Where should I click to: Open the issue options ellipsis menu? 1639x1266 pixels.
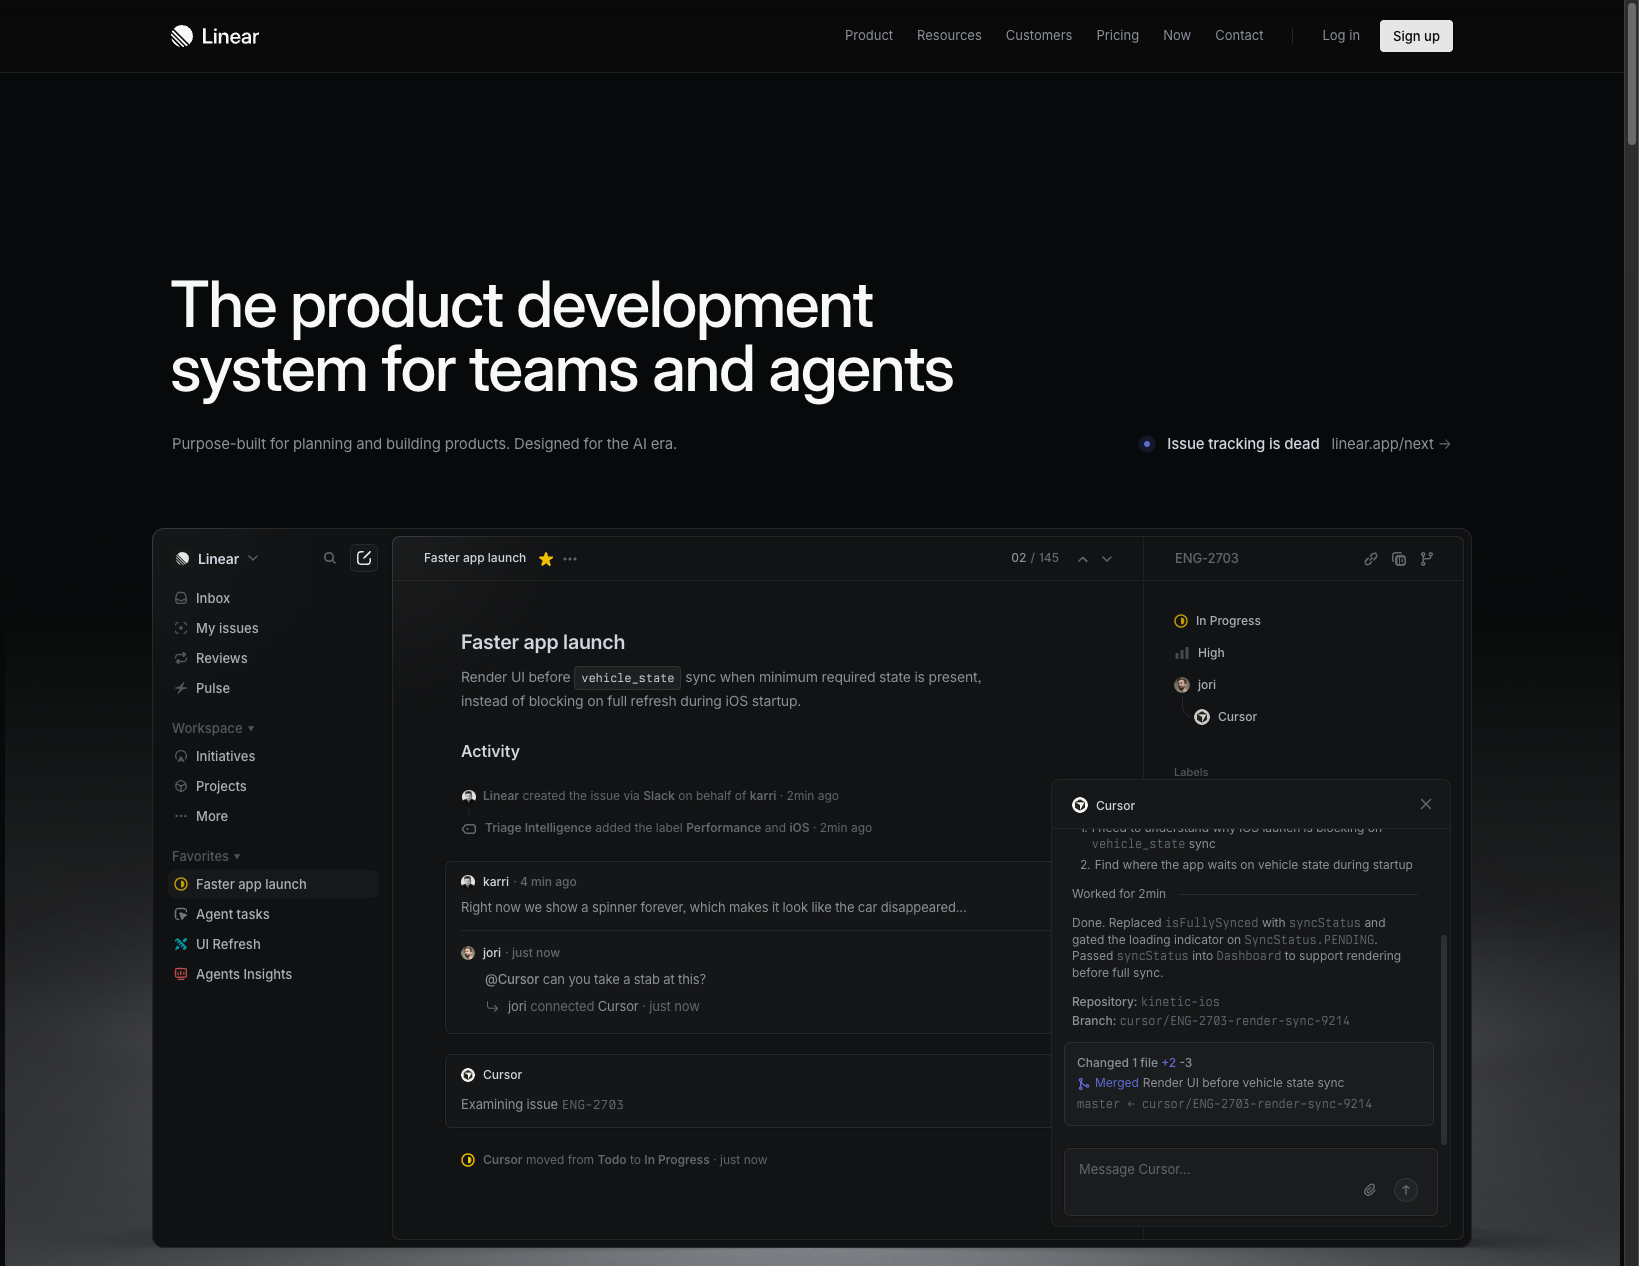point(570,559)
